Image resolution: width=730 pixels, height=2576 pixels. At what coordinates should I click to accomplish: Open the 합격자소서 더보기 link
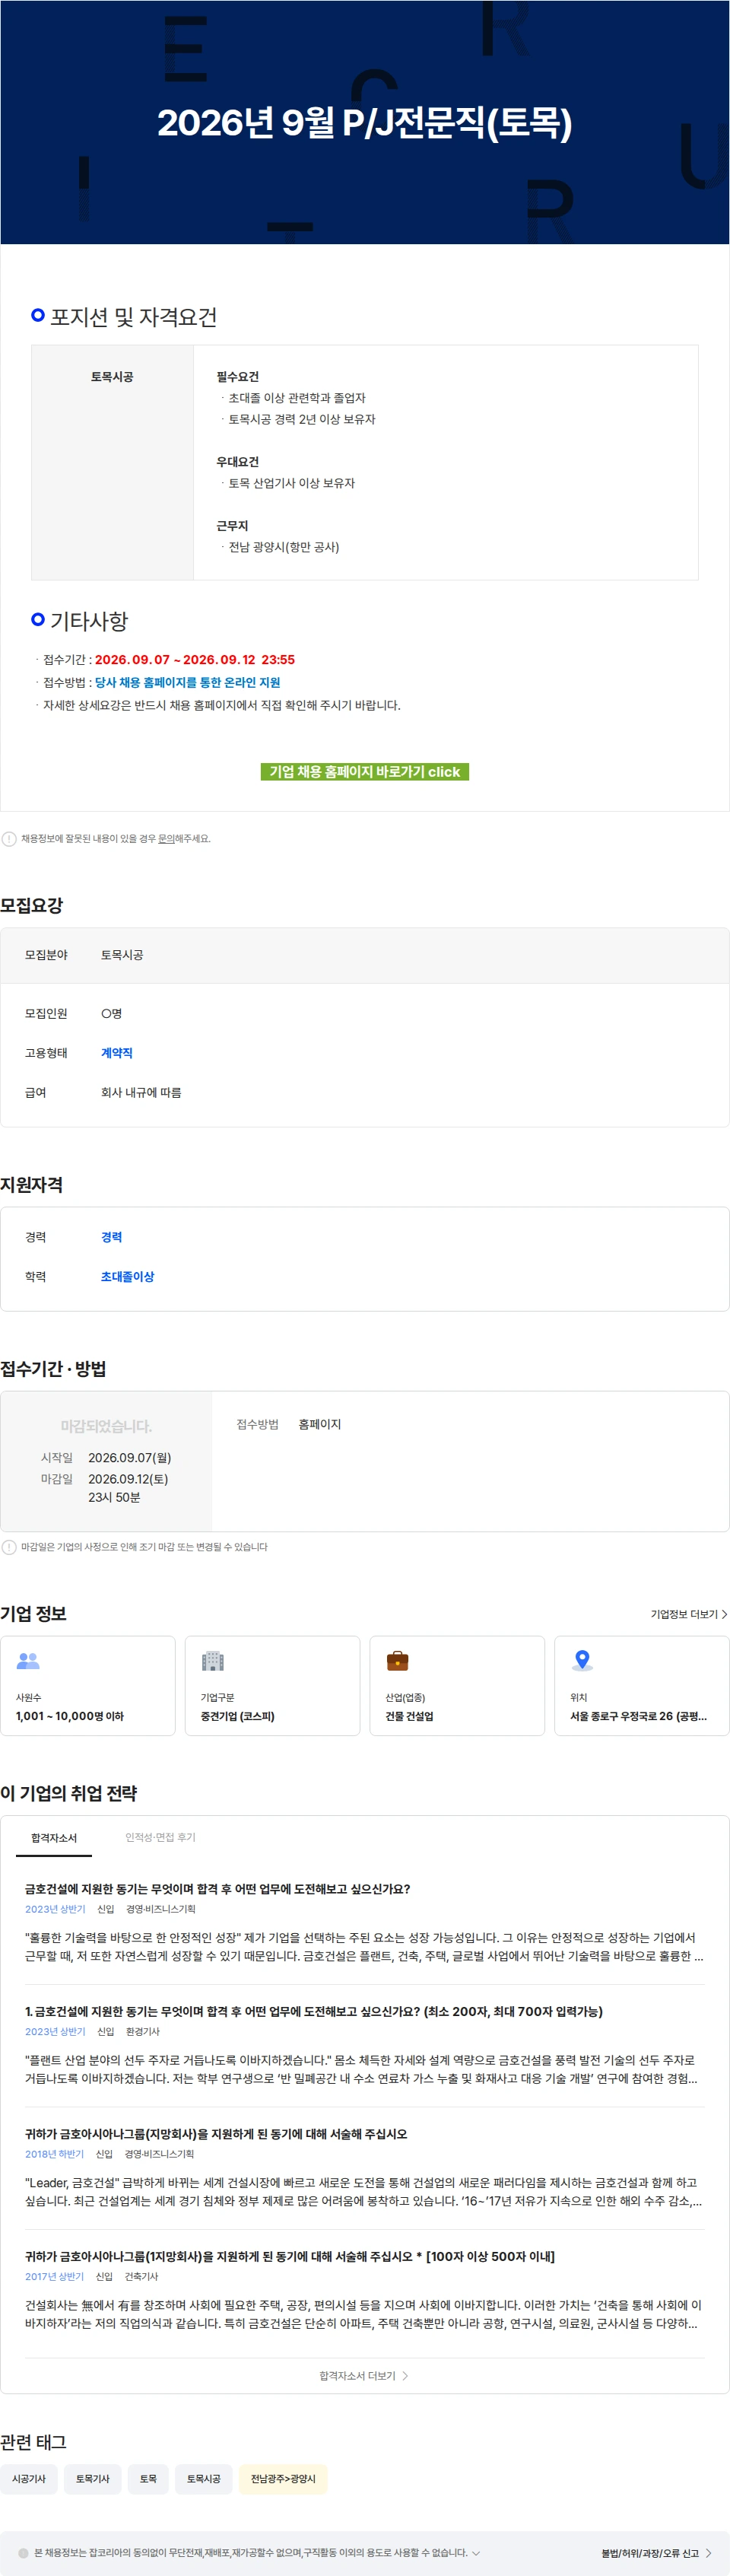coord(364,2375)
